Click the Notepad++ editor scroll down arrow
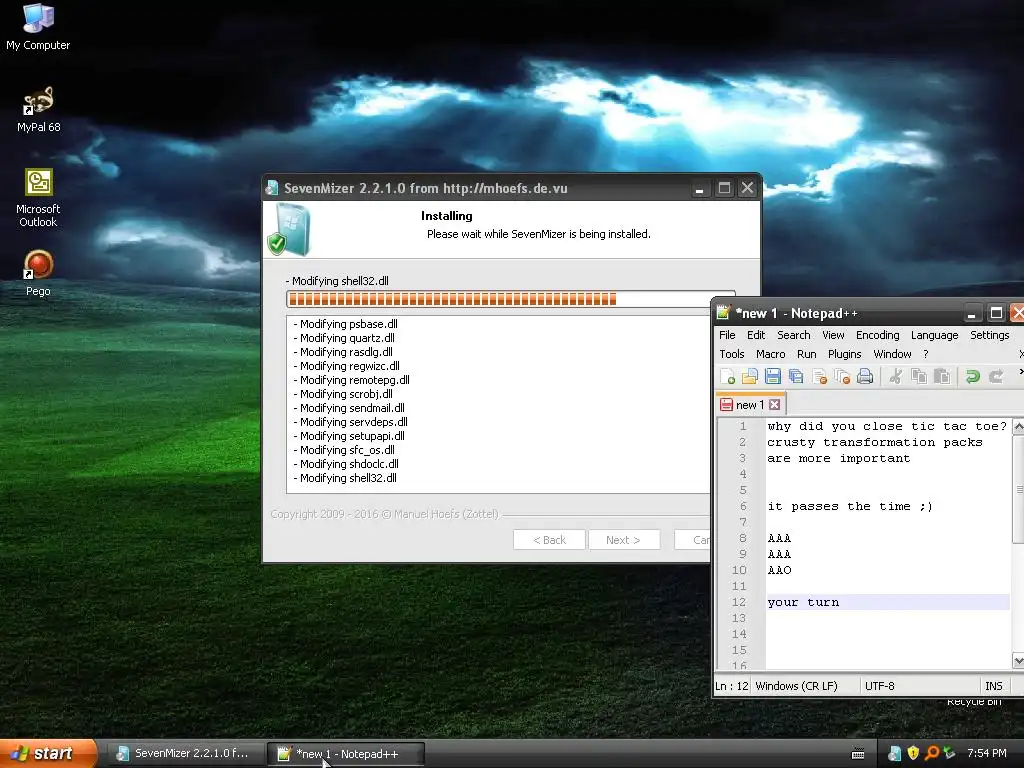This screenshot has height=768, width=1024. pos(1017,660)
